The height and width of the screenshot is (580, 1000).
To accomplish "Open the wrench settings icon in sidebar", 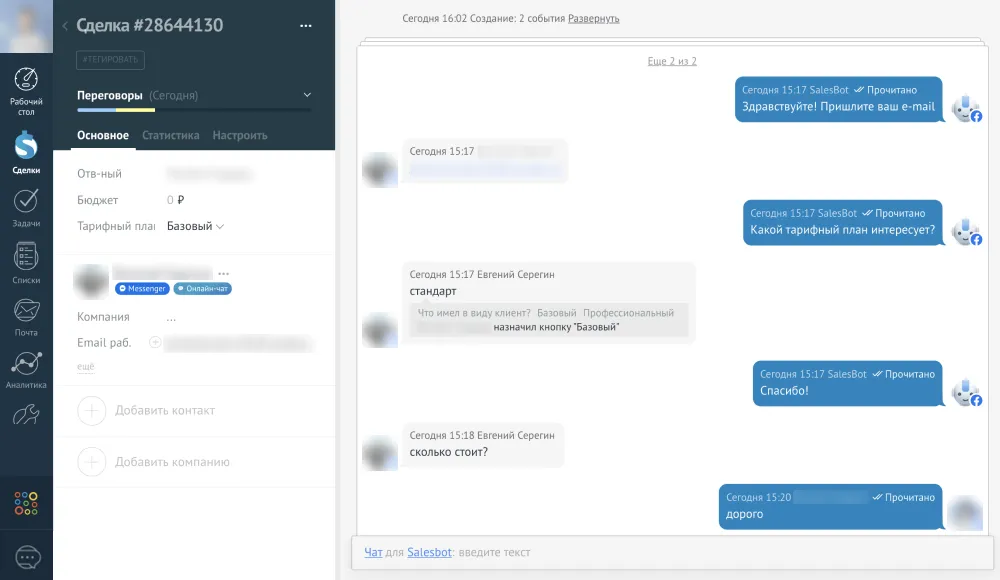I will point(26,415).
